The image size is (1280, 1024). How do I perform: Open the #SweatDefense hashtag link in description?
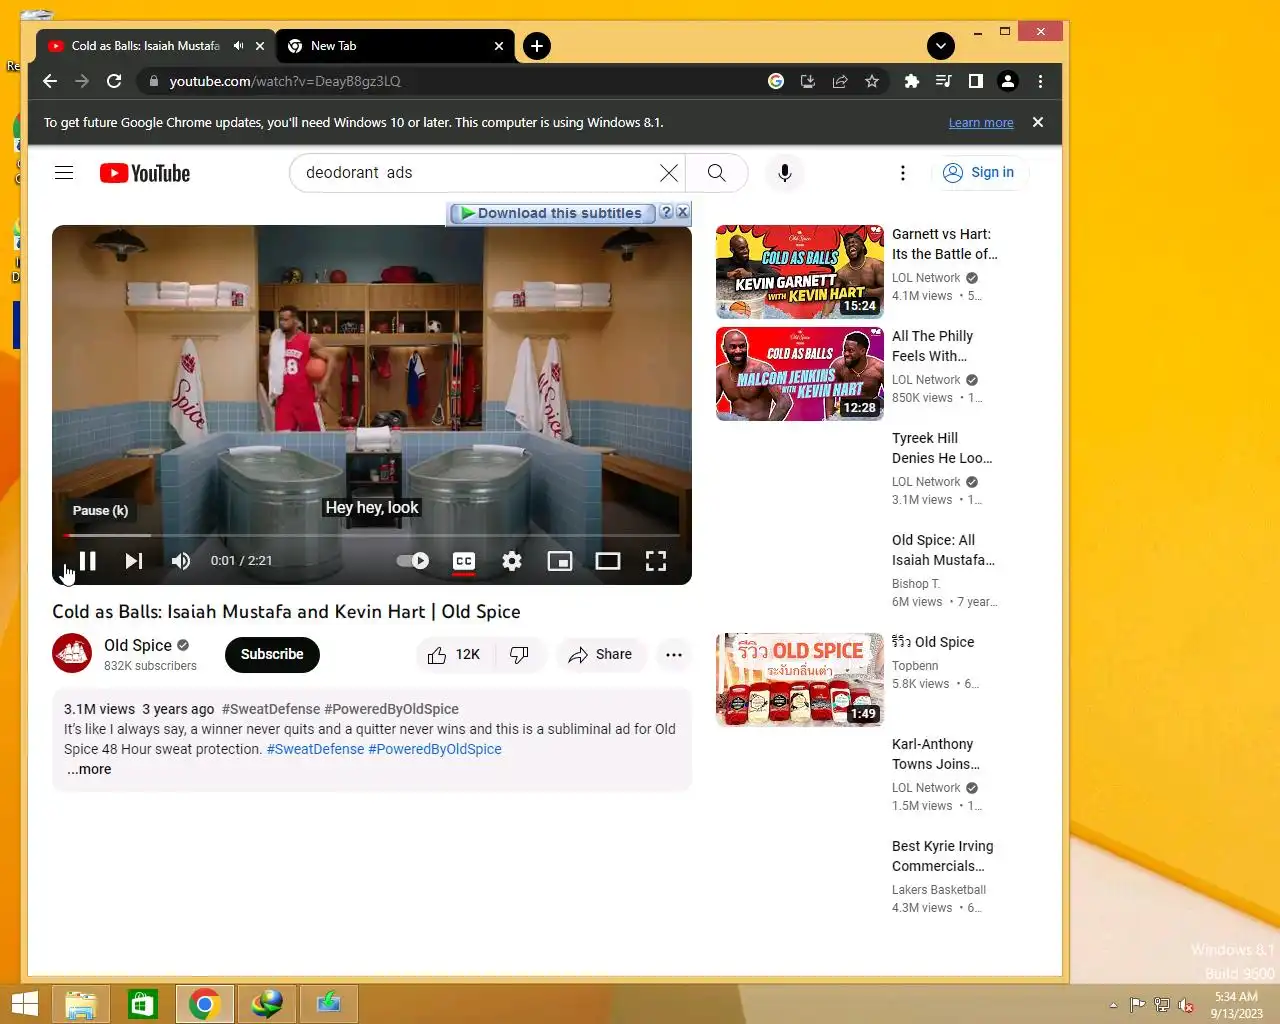click(x=315, y=749)
